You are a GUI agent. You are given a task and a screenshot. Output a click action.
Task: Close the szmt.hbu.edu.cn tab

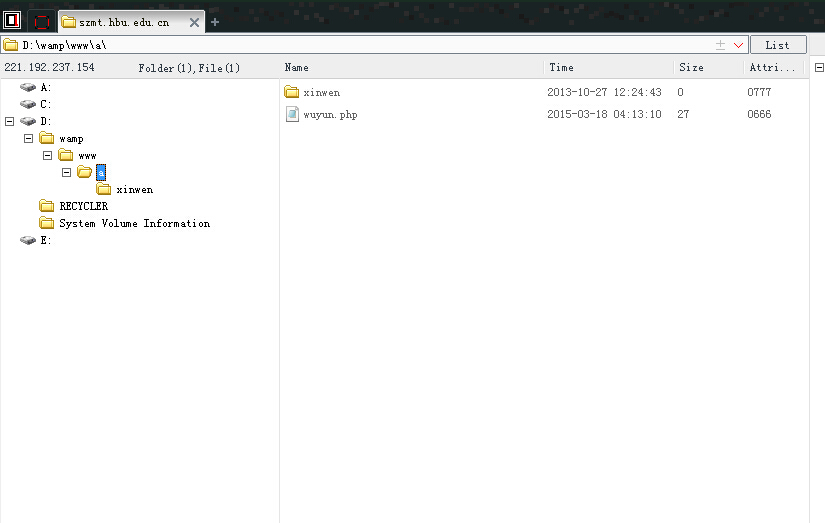click(x=194, y=22)
